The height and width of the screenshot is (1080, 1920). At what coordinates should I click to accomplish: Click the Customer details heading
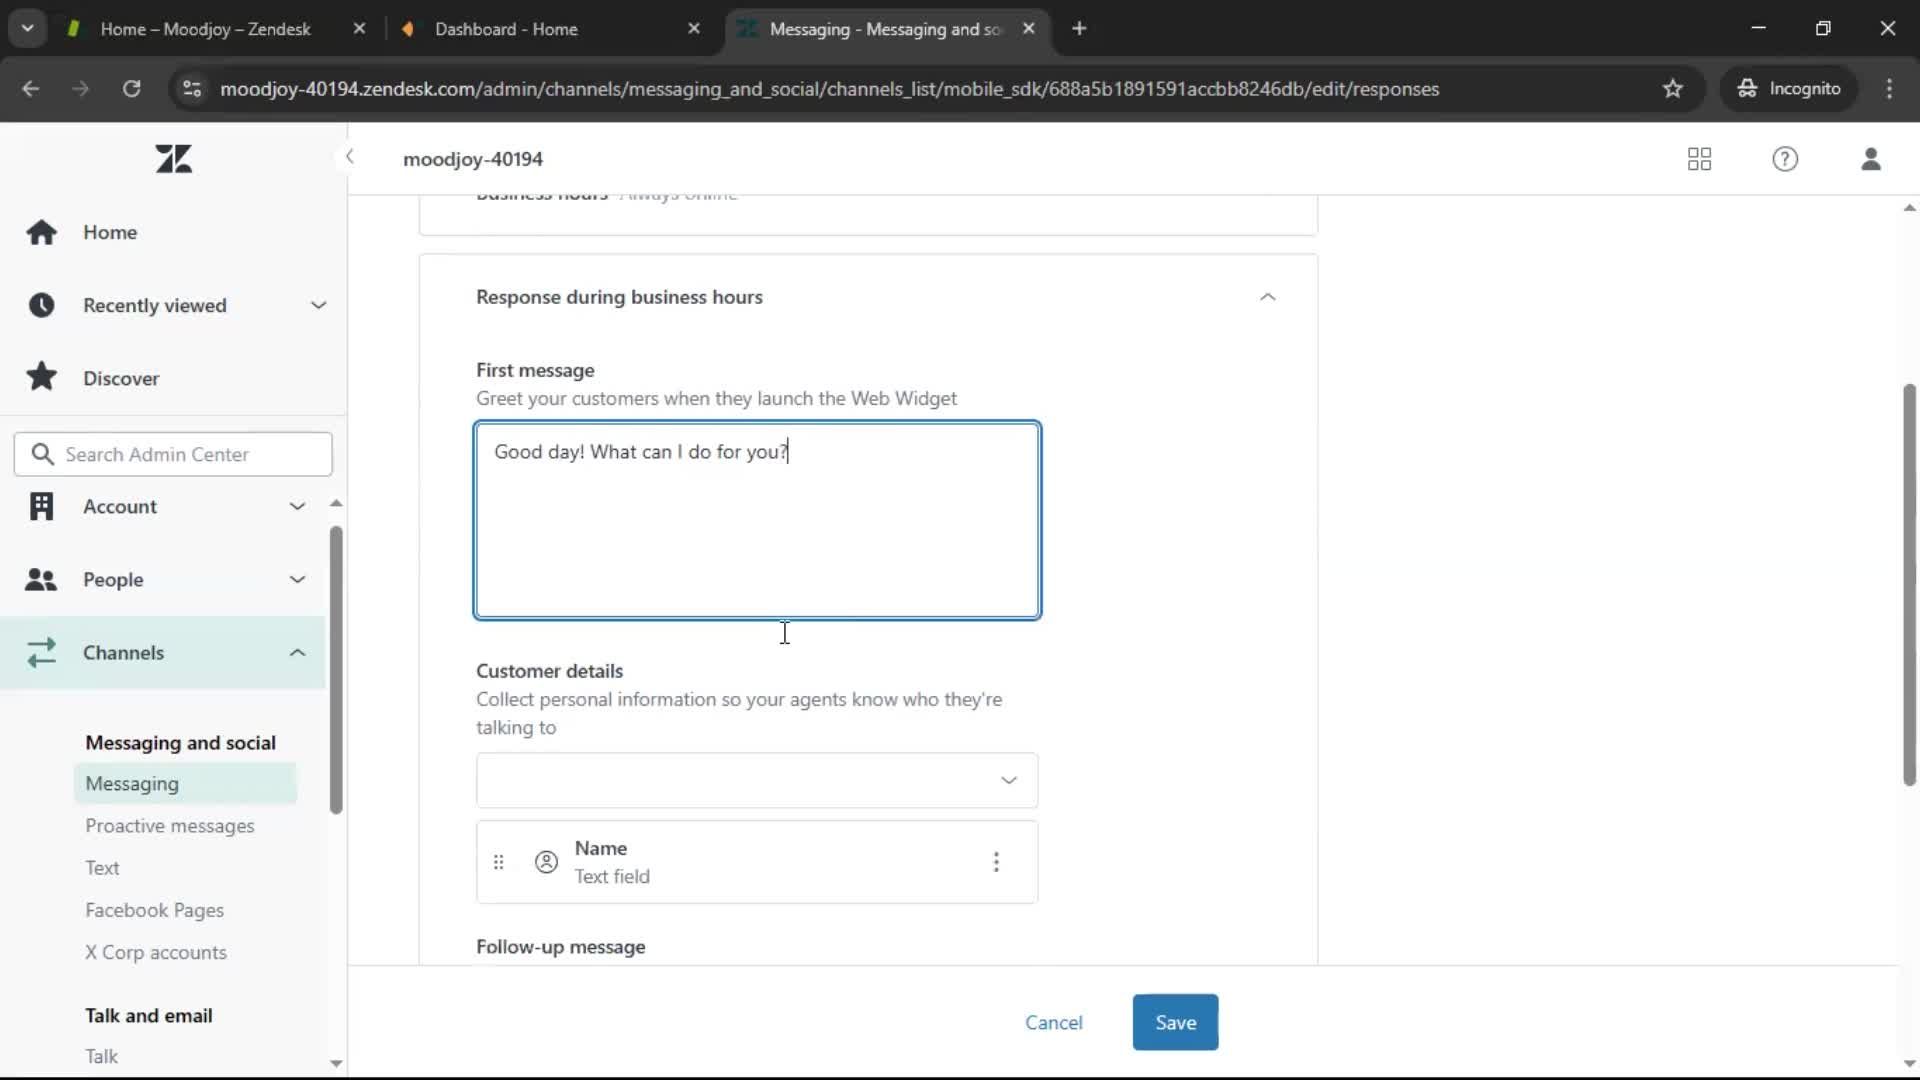(x=549, y=670)
